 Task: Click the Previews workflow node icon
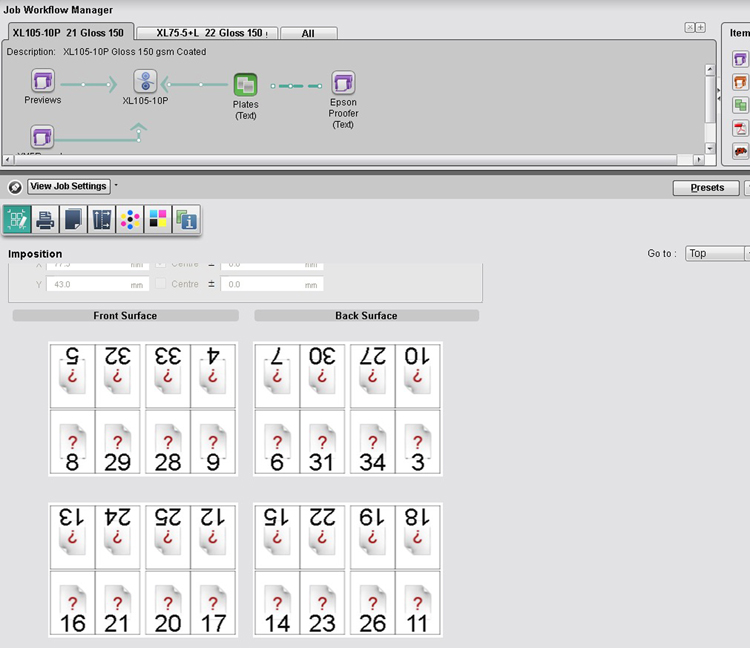(43, 80)
